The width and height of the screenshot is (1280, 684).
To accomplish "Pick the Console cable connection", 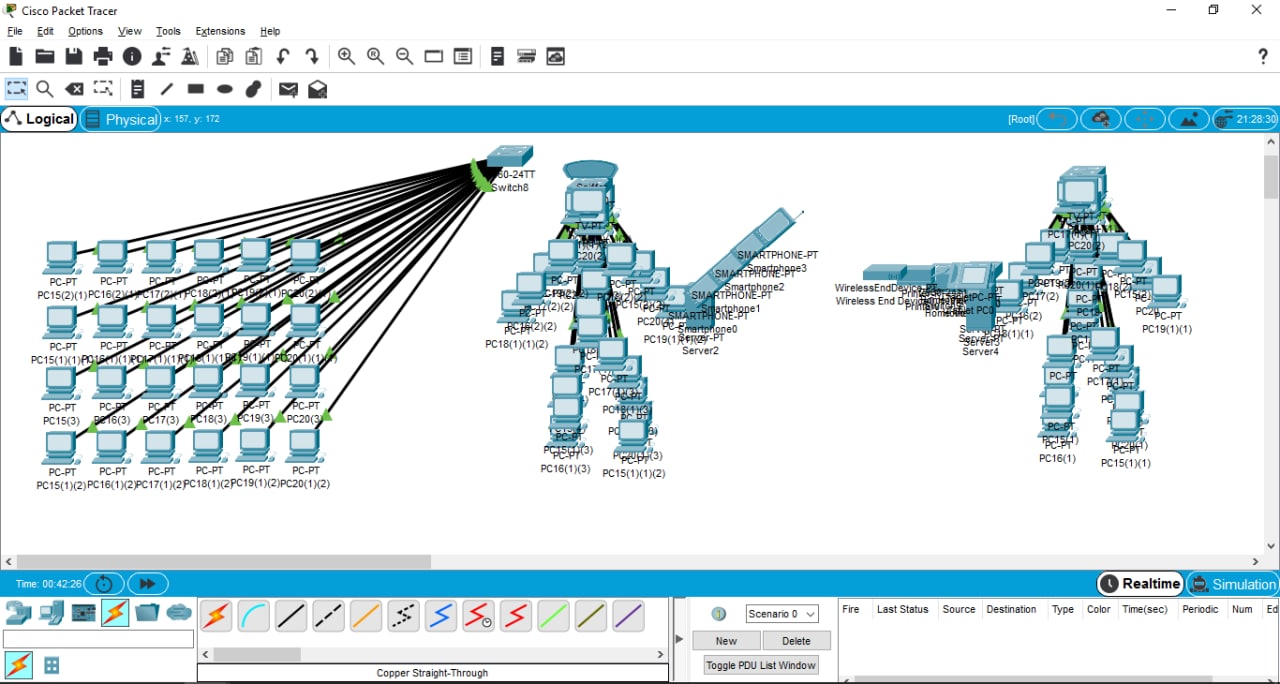I will point(254,616).
